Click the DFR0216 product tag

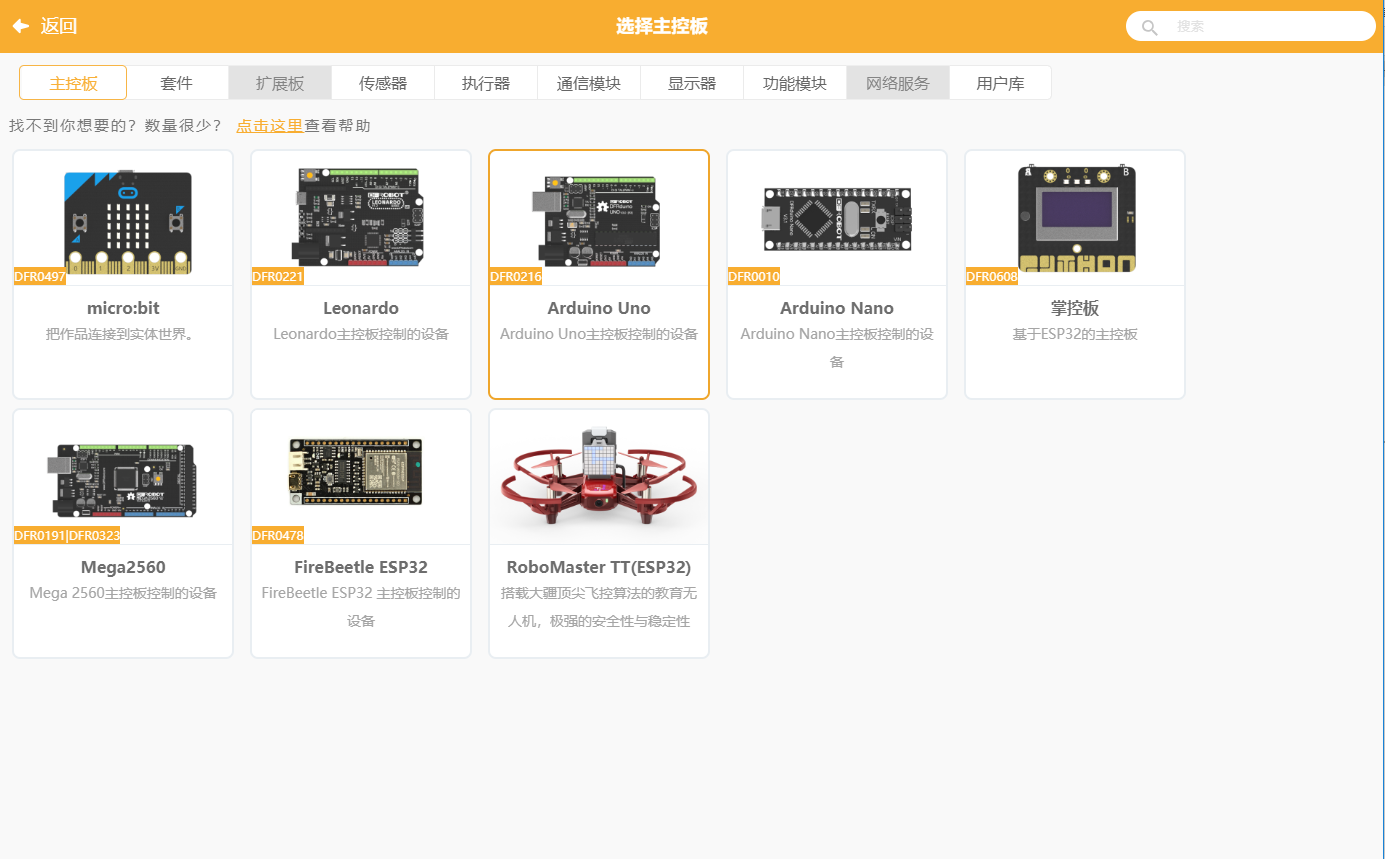coord(516,277)
